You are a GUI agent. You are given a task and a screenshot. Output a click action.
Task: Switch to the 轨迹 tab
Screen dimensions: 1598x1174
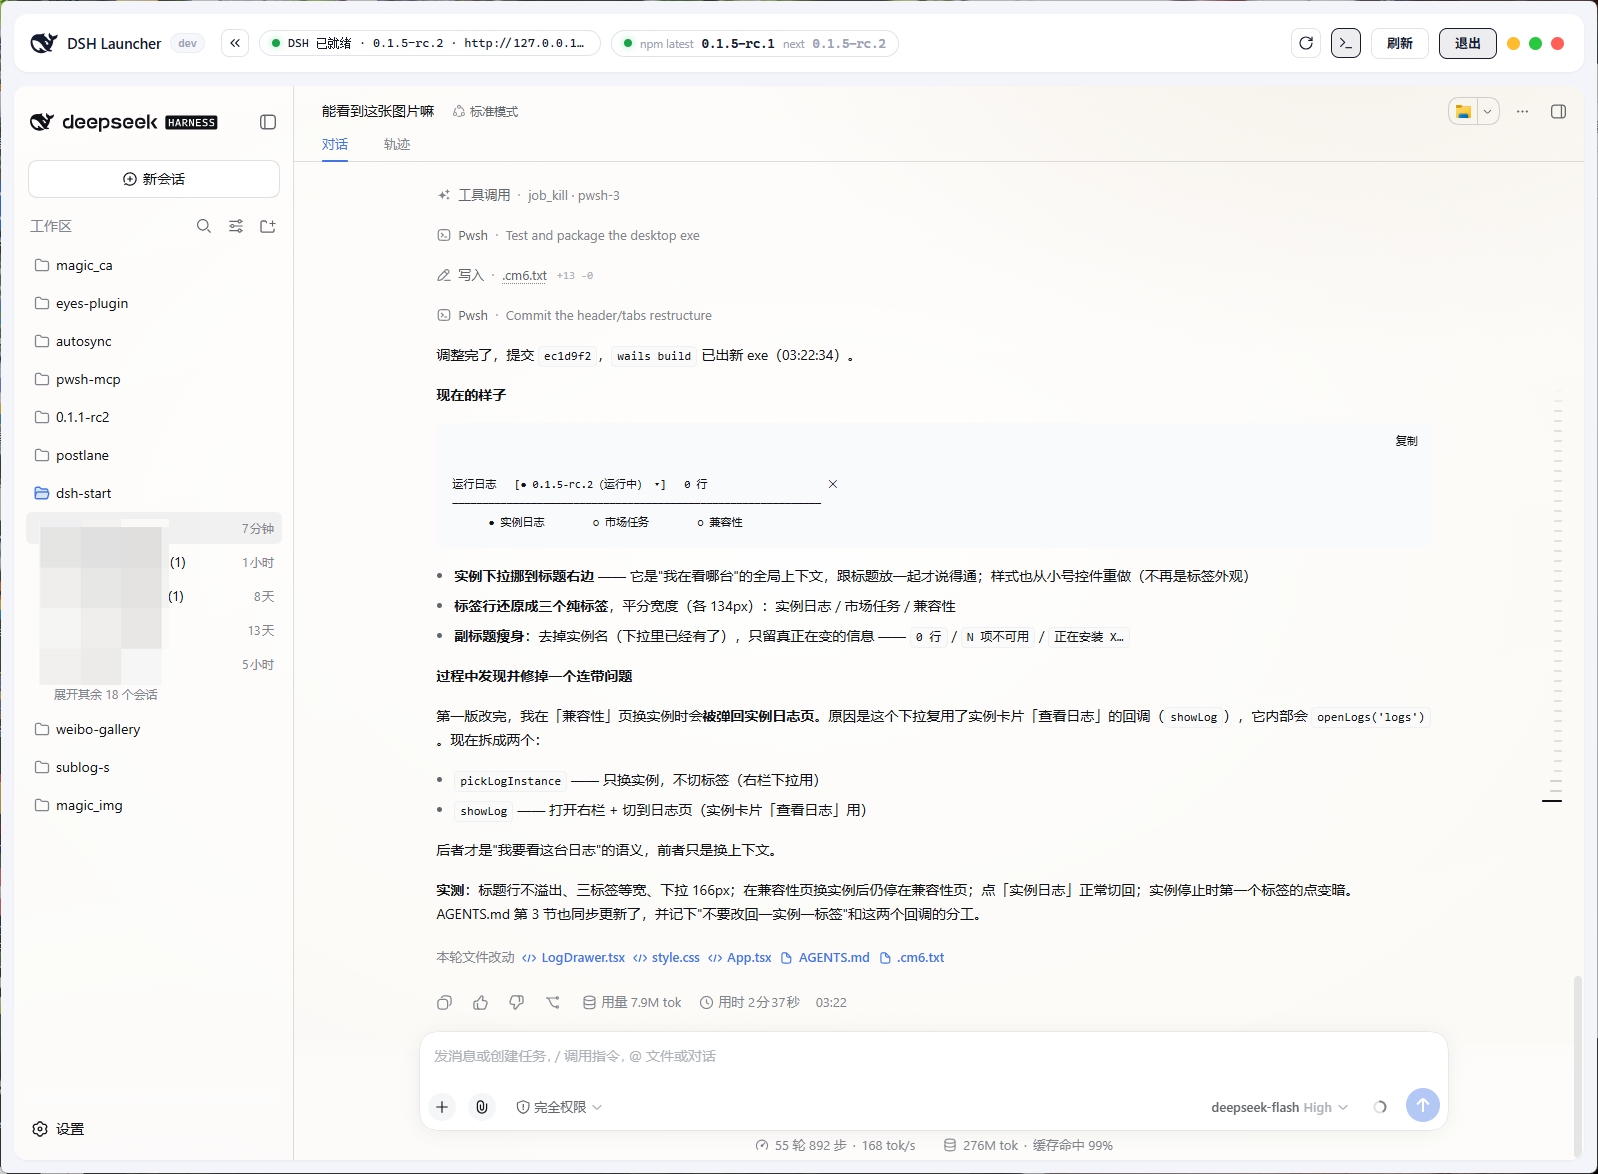click(x=397, y=144)
